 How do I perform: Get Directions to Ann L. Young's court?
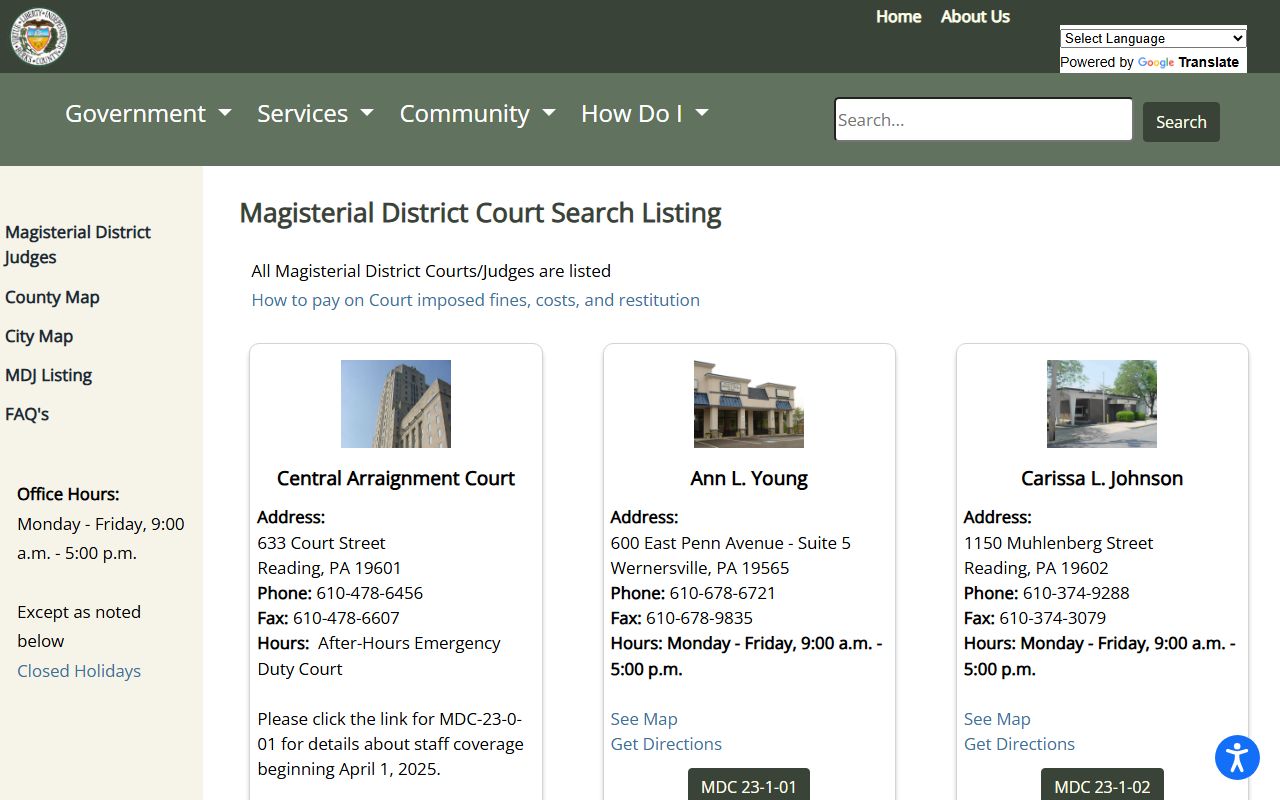pos(666,744)
